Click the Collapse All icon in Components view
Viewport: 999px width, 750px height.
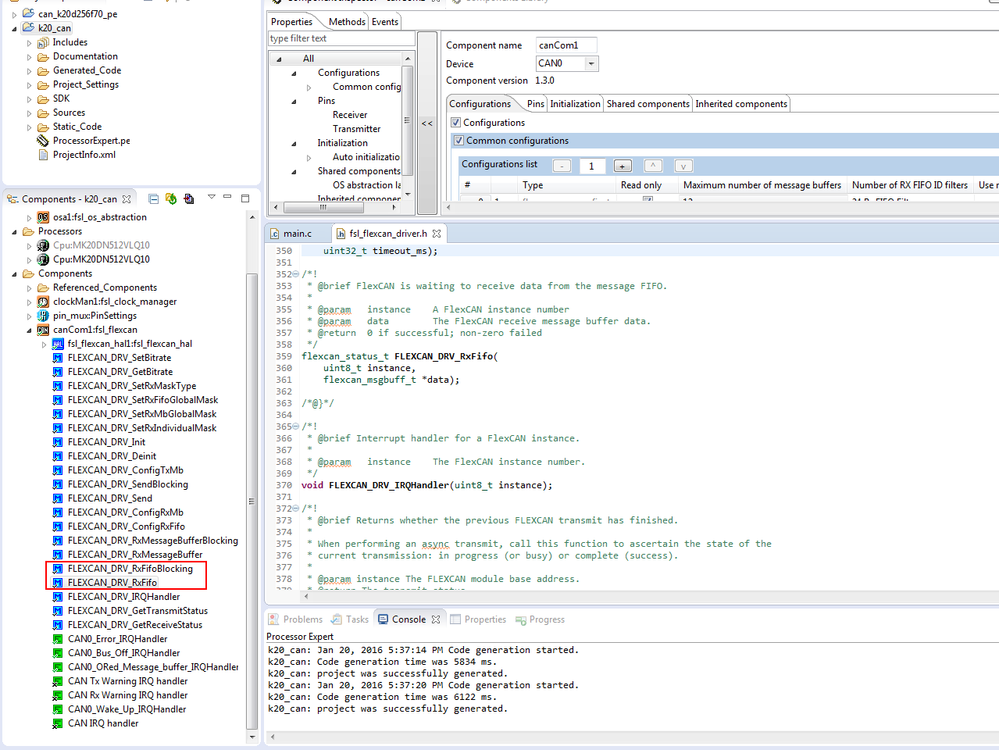coord(154,199)
